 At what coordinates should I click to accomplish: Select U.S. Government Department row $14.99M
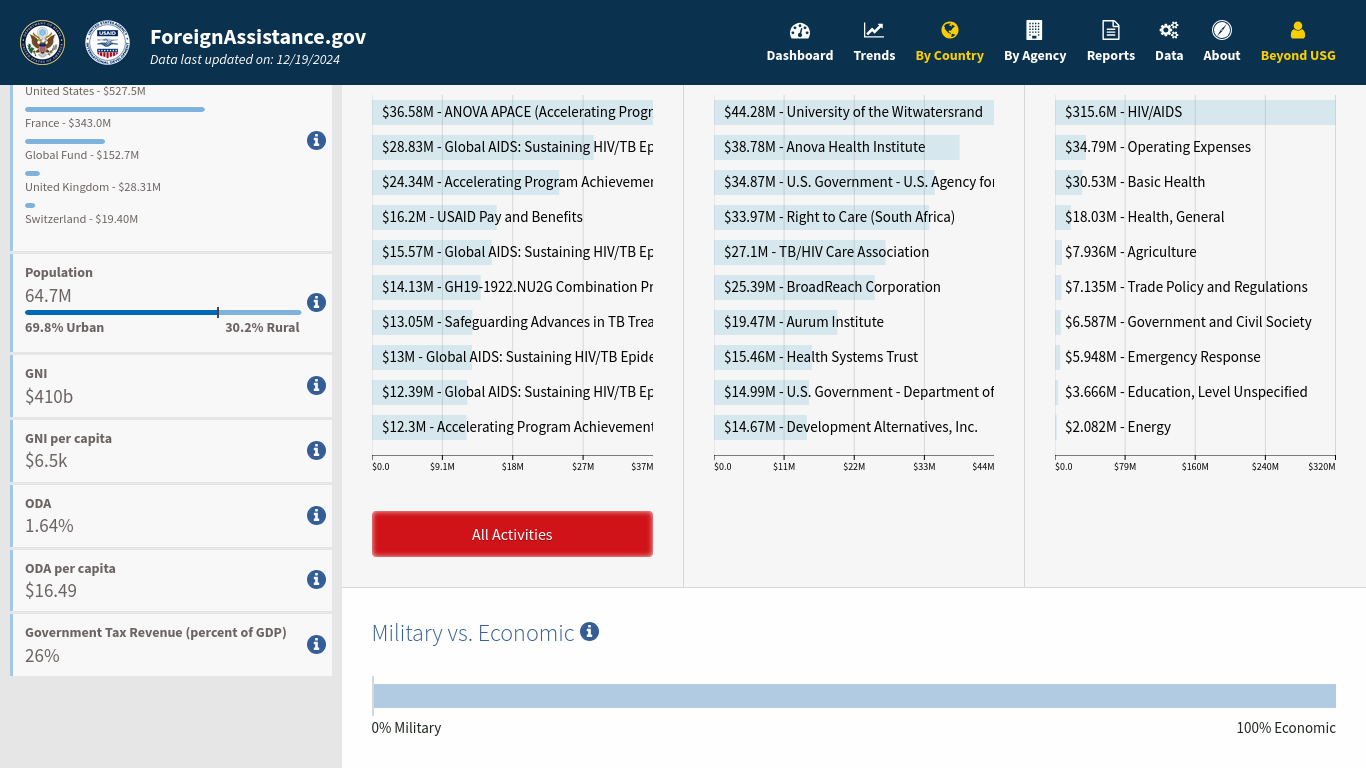[x=854, y=392]
